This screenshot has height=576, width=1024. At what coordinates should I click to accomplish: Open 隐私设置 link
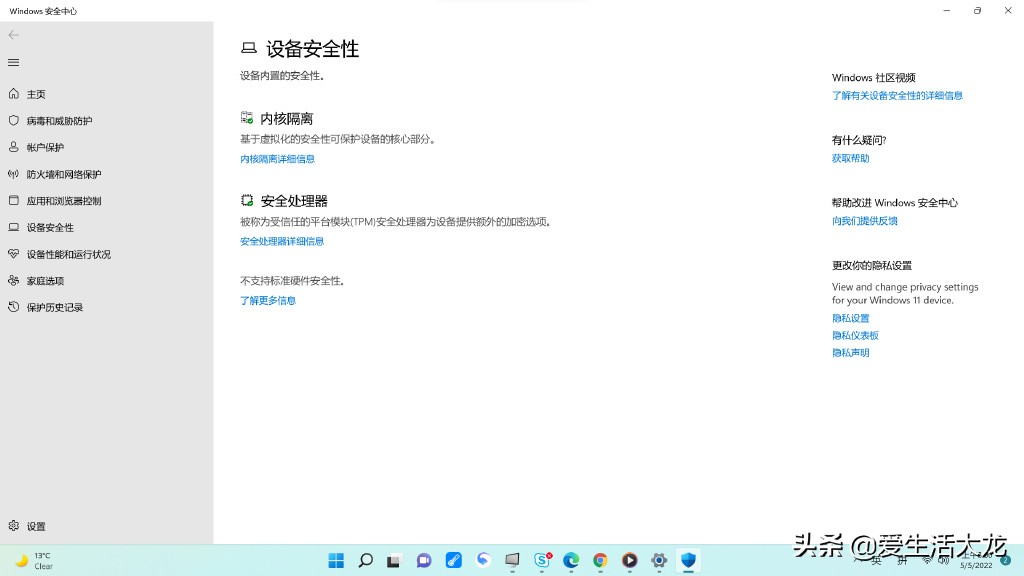pyautogui.click(x=850, y=318)
